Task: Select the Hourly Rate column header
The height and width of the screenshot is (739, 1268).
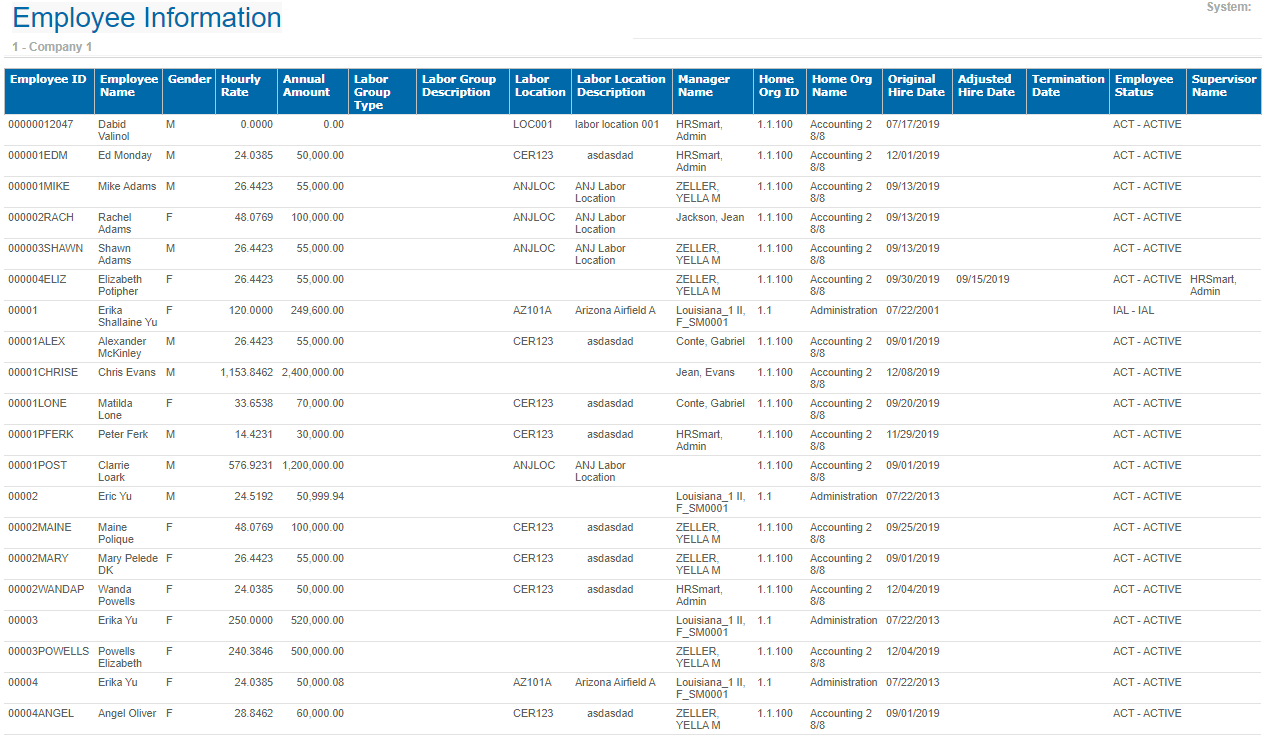Action: (241, 86)
